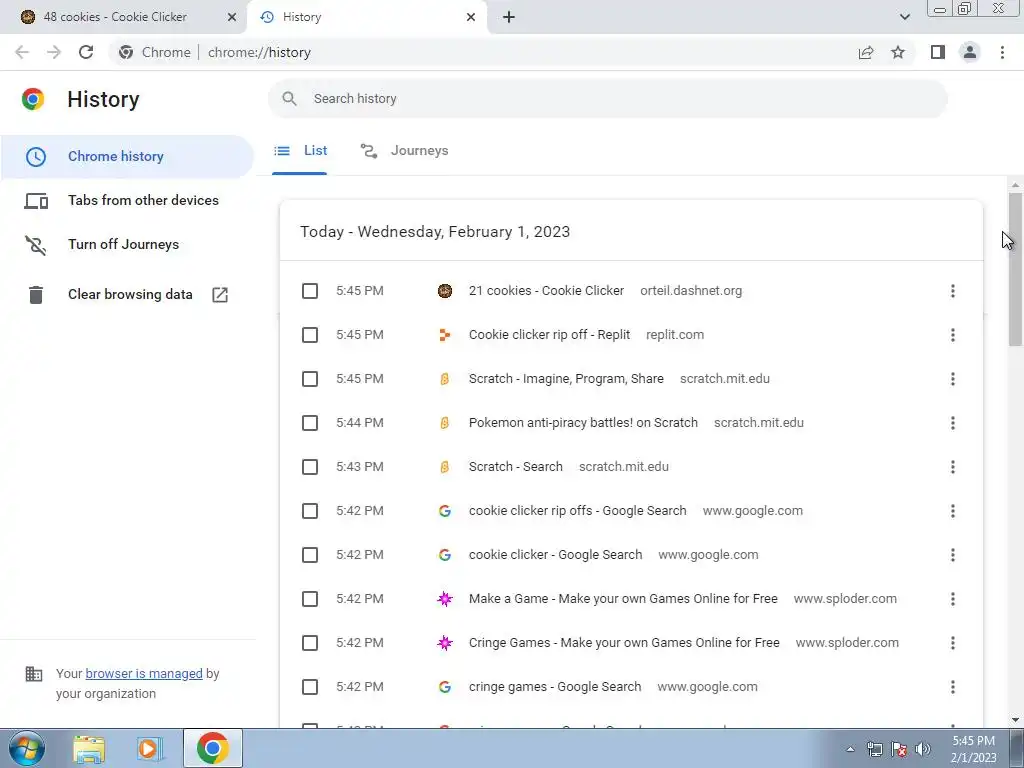The image size is (1024, 768).
Task: Check the Pokemon anti-piracy battles entry
Action: pyautogui.click(x=310, y=423)
